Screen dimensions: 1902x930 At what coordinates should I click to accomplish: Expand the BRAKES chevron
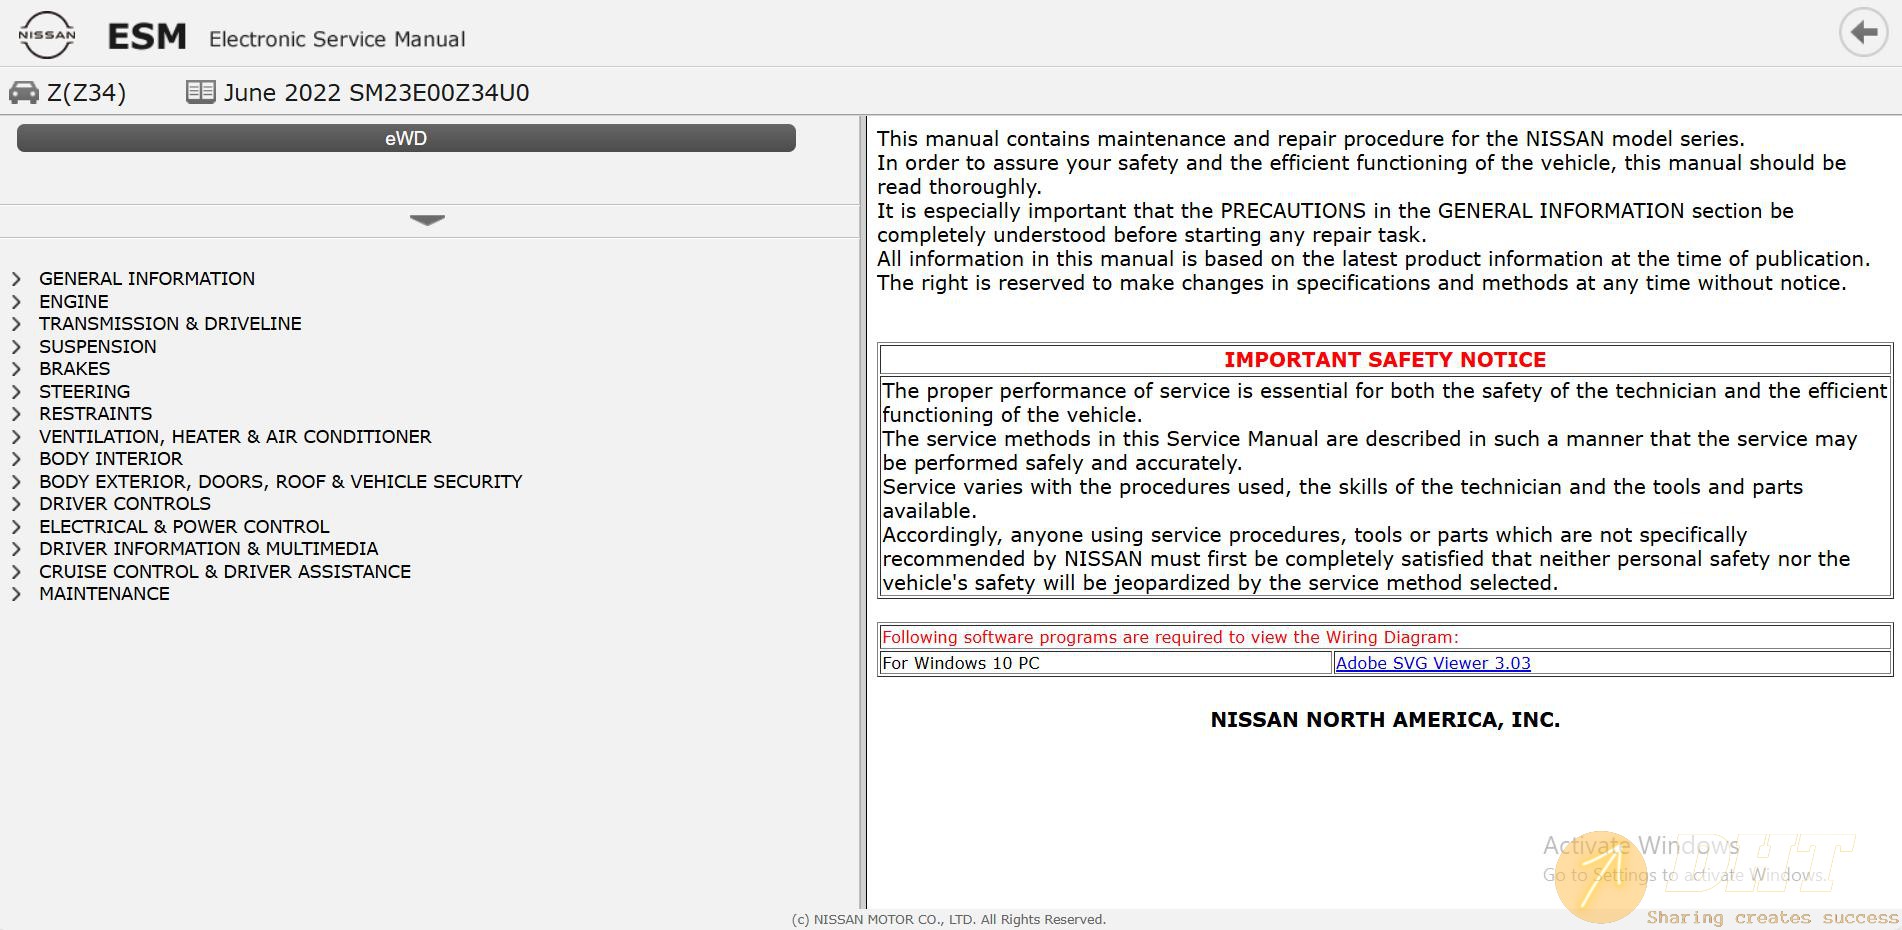coord(16,369)
